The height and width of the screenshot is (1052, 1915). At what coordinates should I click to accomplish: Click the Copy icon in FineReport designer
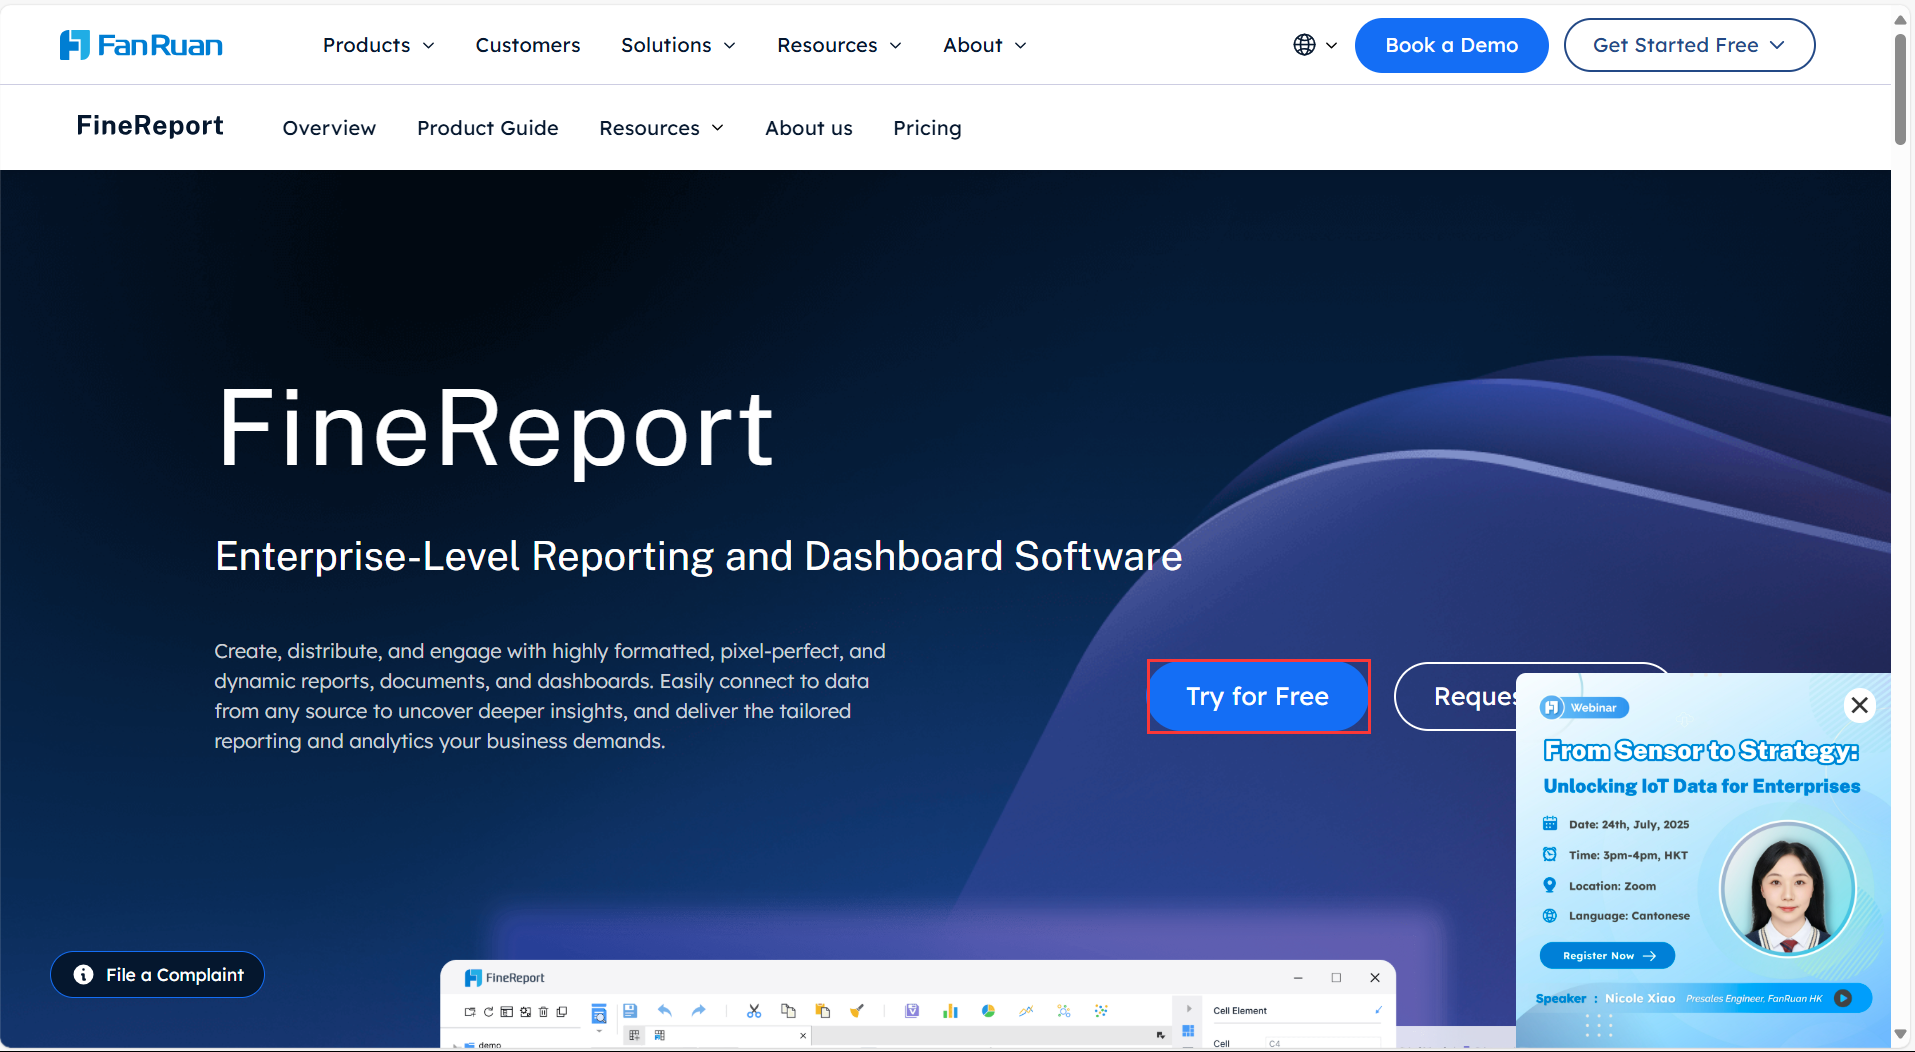[789, 1010]
